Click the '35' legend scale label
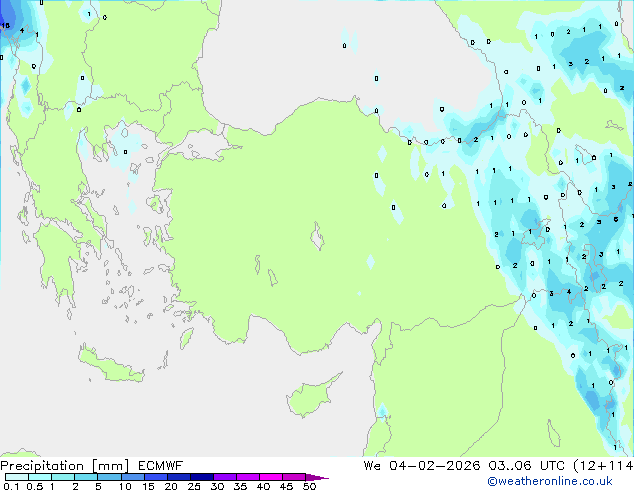 click(x=240, y=486)
